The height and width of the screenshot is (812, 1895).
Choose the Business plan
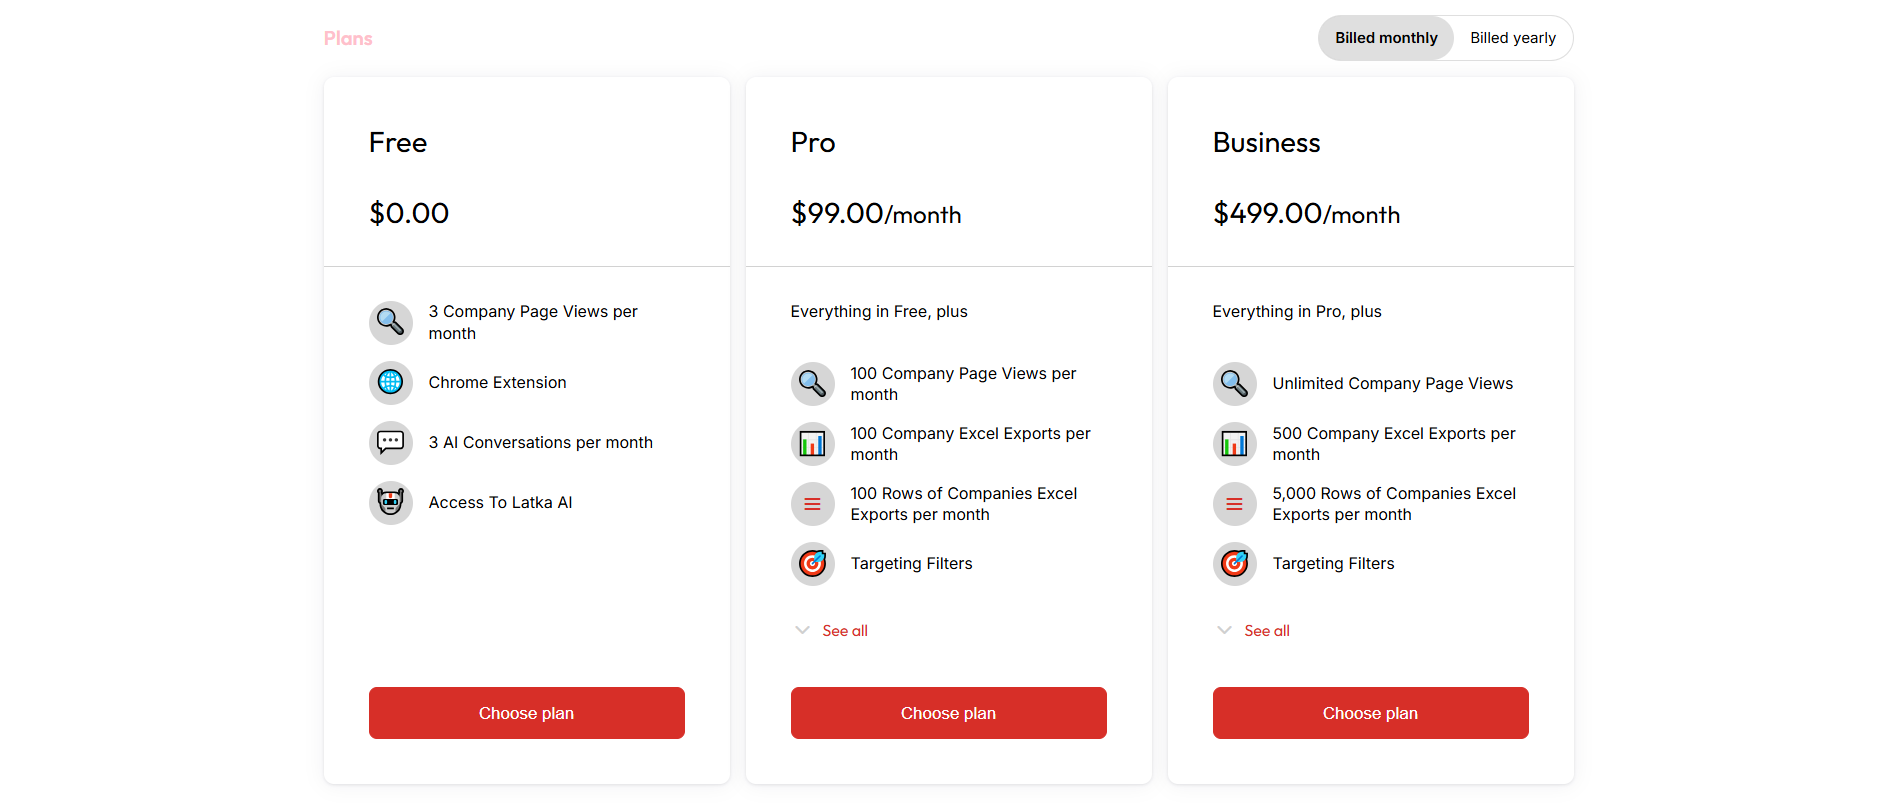[1370, 713]
